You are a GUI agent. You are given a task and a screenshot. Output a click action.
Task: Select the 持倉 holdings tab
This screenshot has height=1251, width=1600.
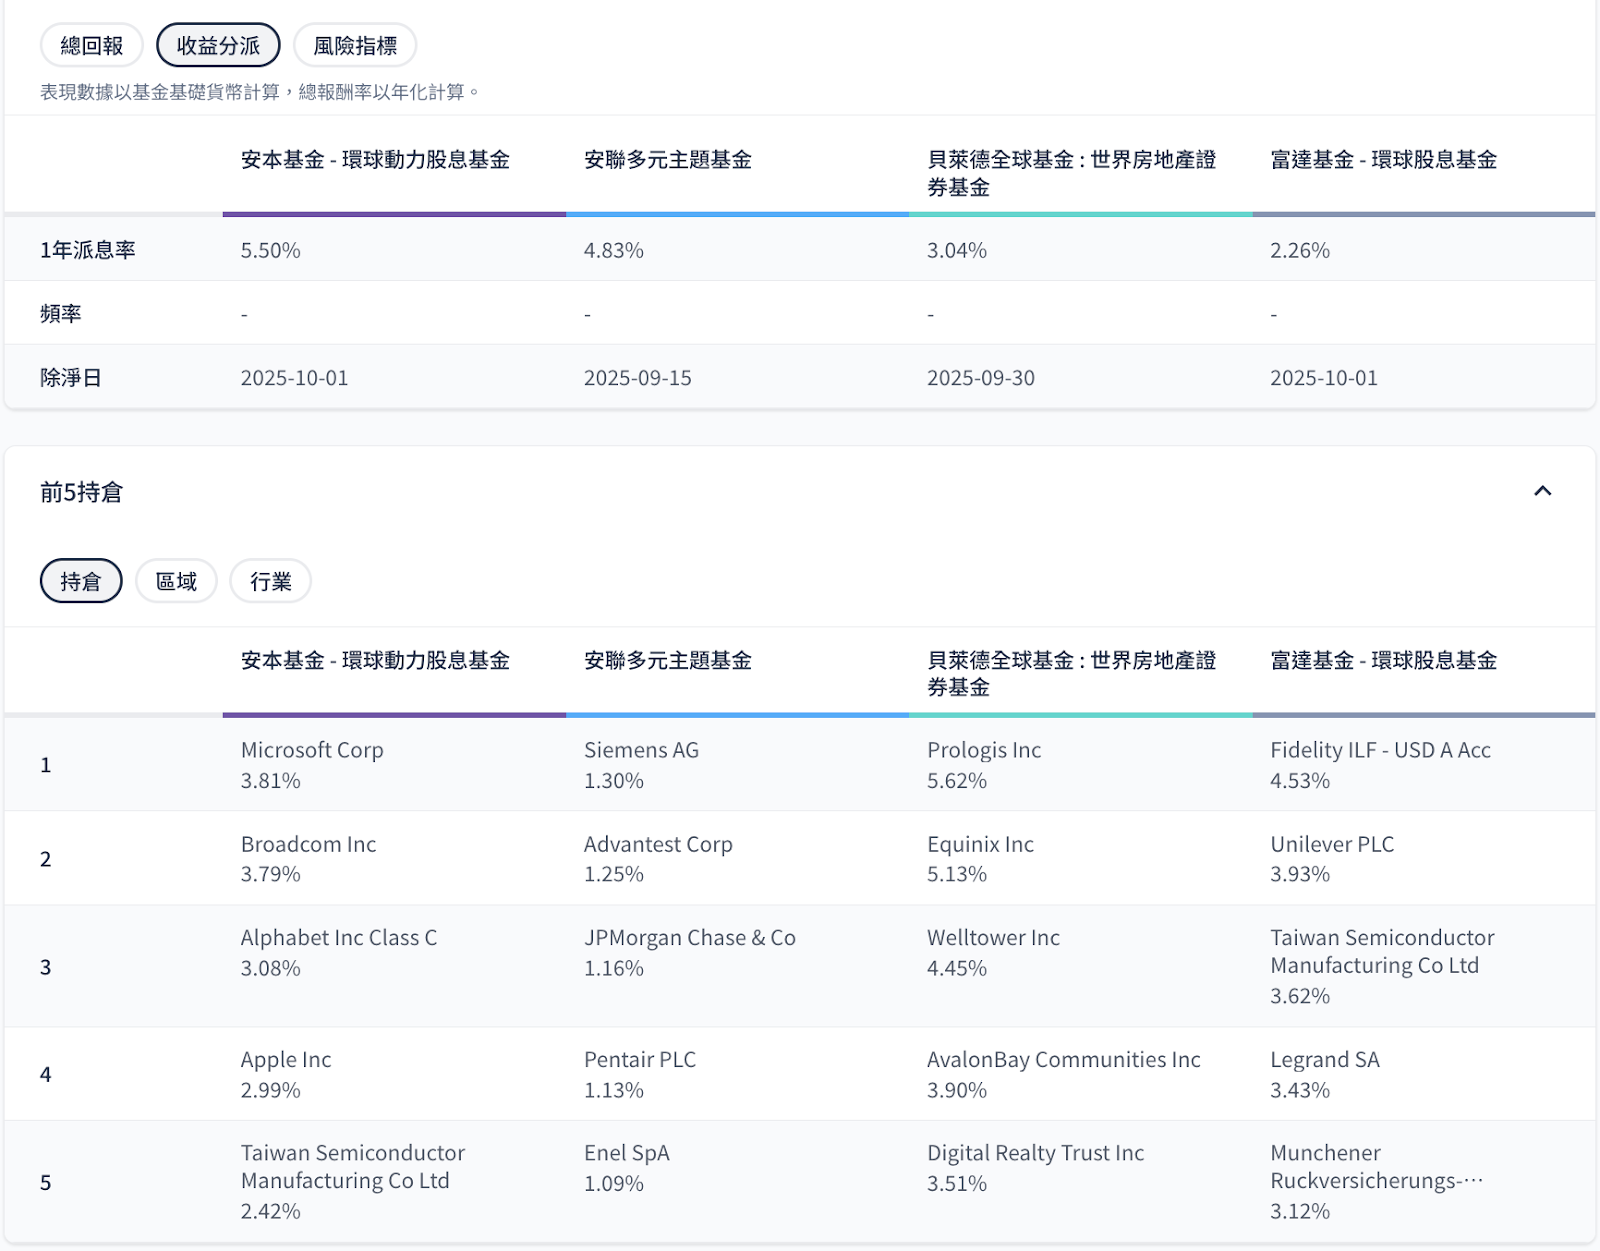click(x=81, y=581)
